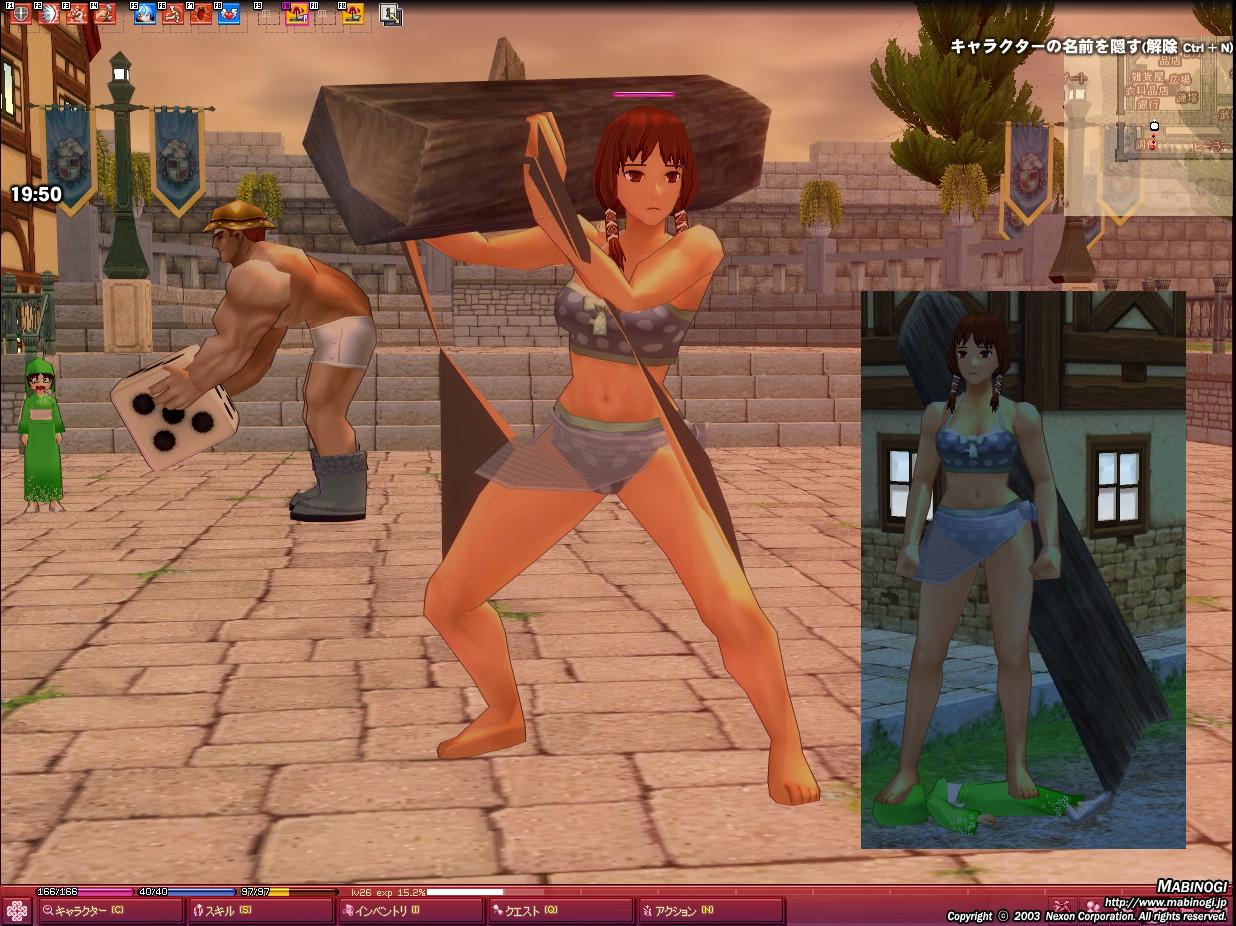Trigger the F3 counterattack skill icon
Image resolution: width=1236 pixels, height=926 pixels.
pos(77,14)
